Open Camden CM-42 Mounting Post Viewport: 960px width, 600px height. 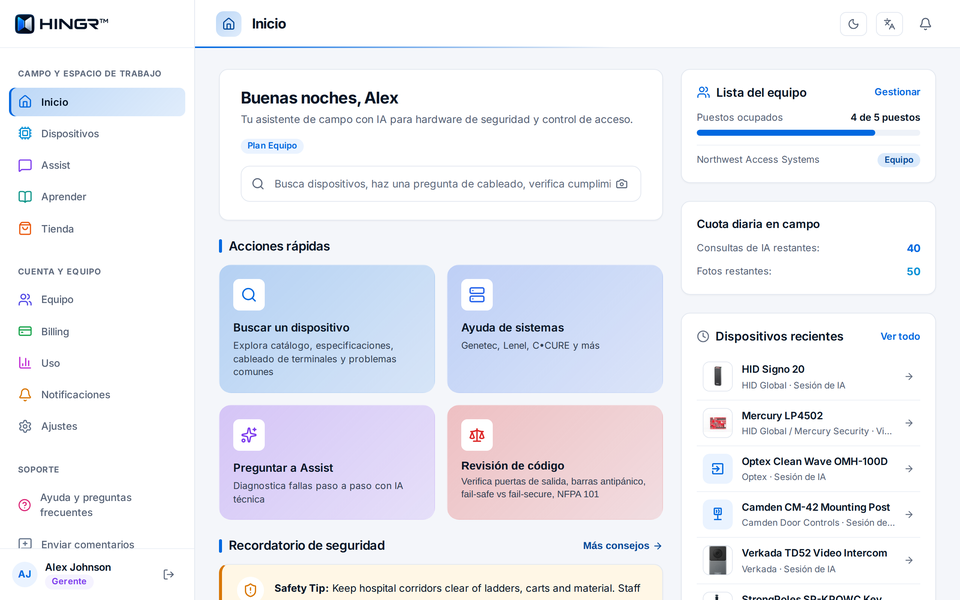[x=808, y=515]
